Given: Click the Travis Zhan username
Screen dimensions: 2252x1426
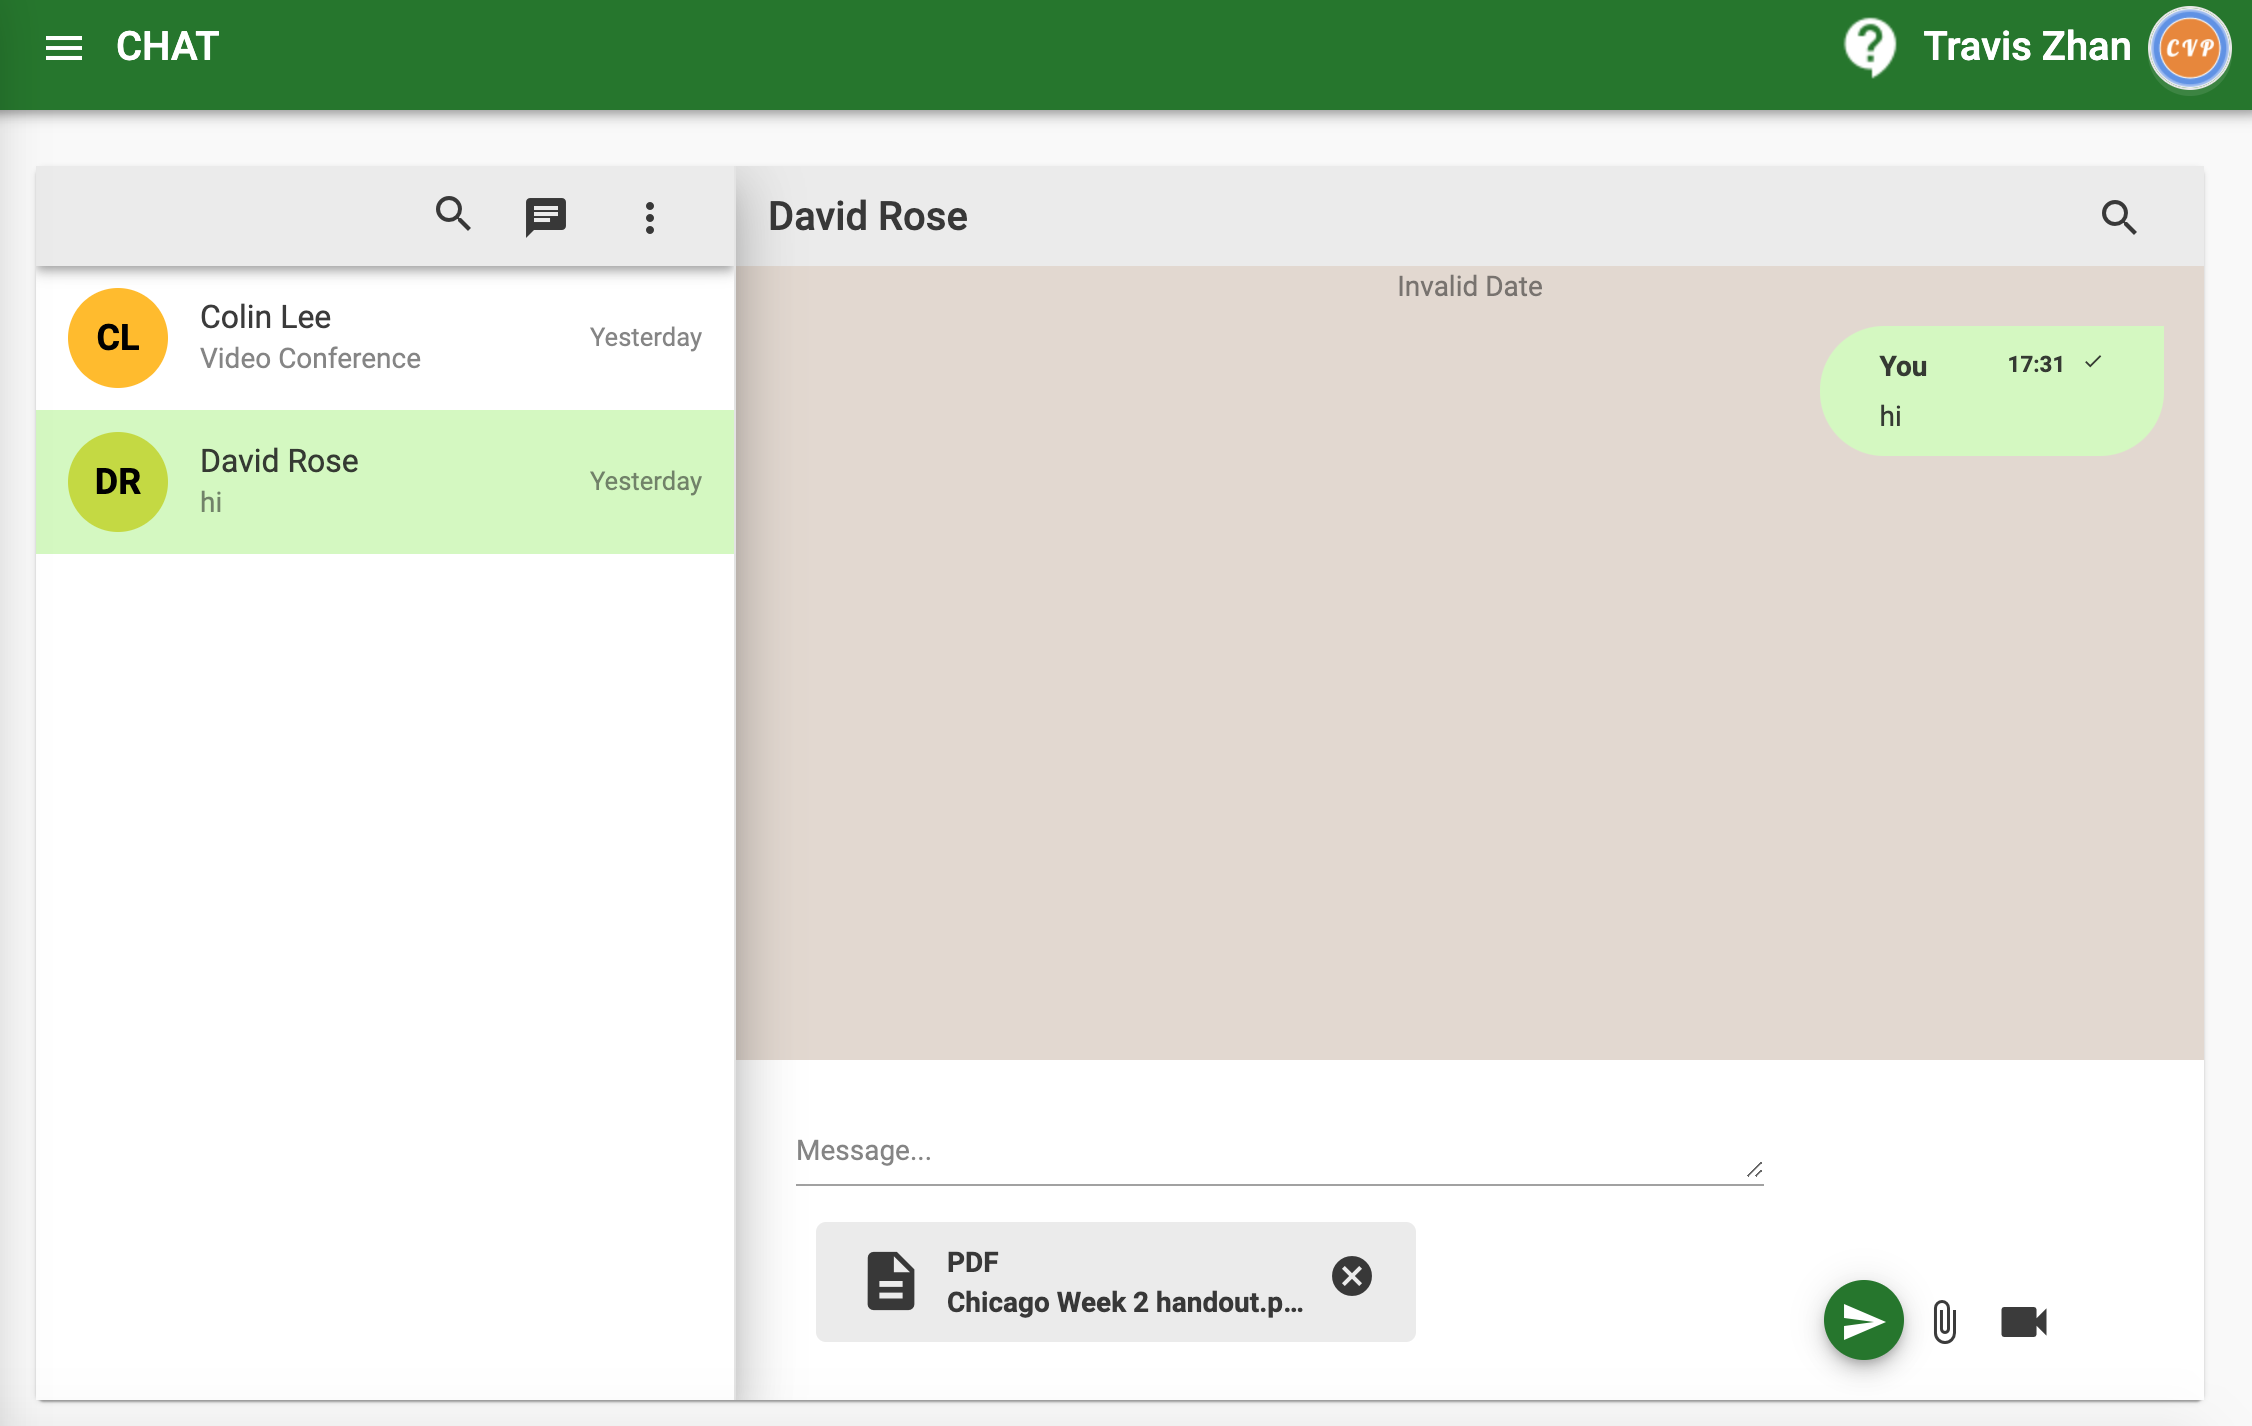Looking at the screenshot, I should coord(2026,47).
